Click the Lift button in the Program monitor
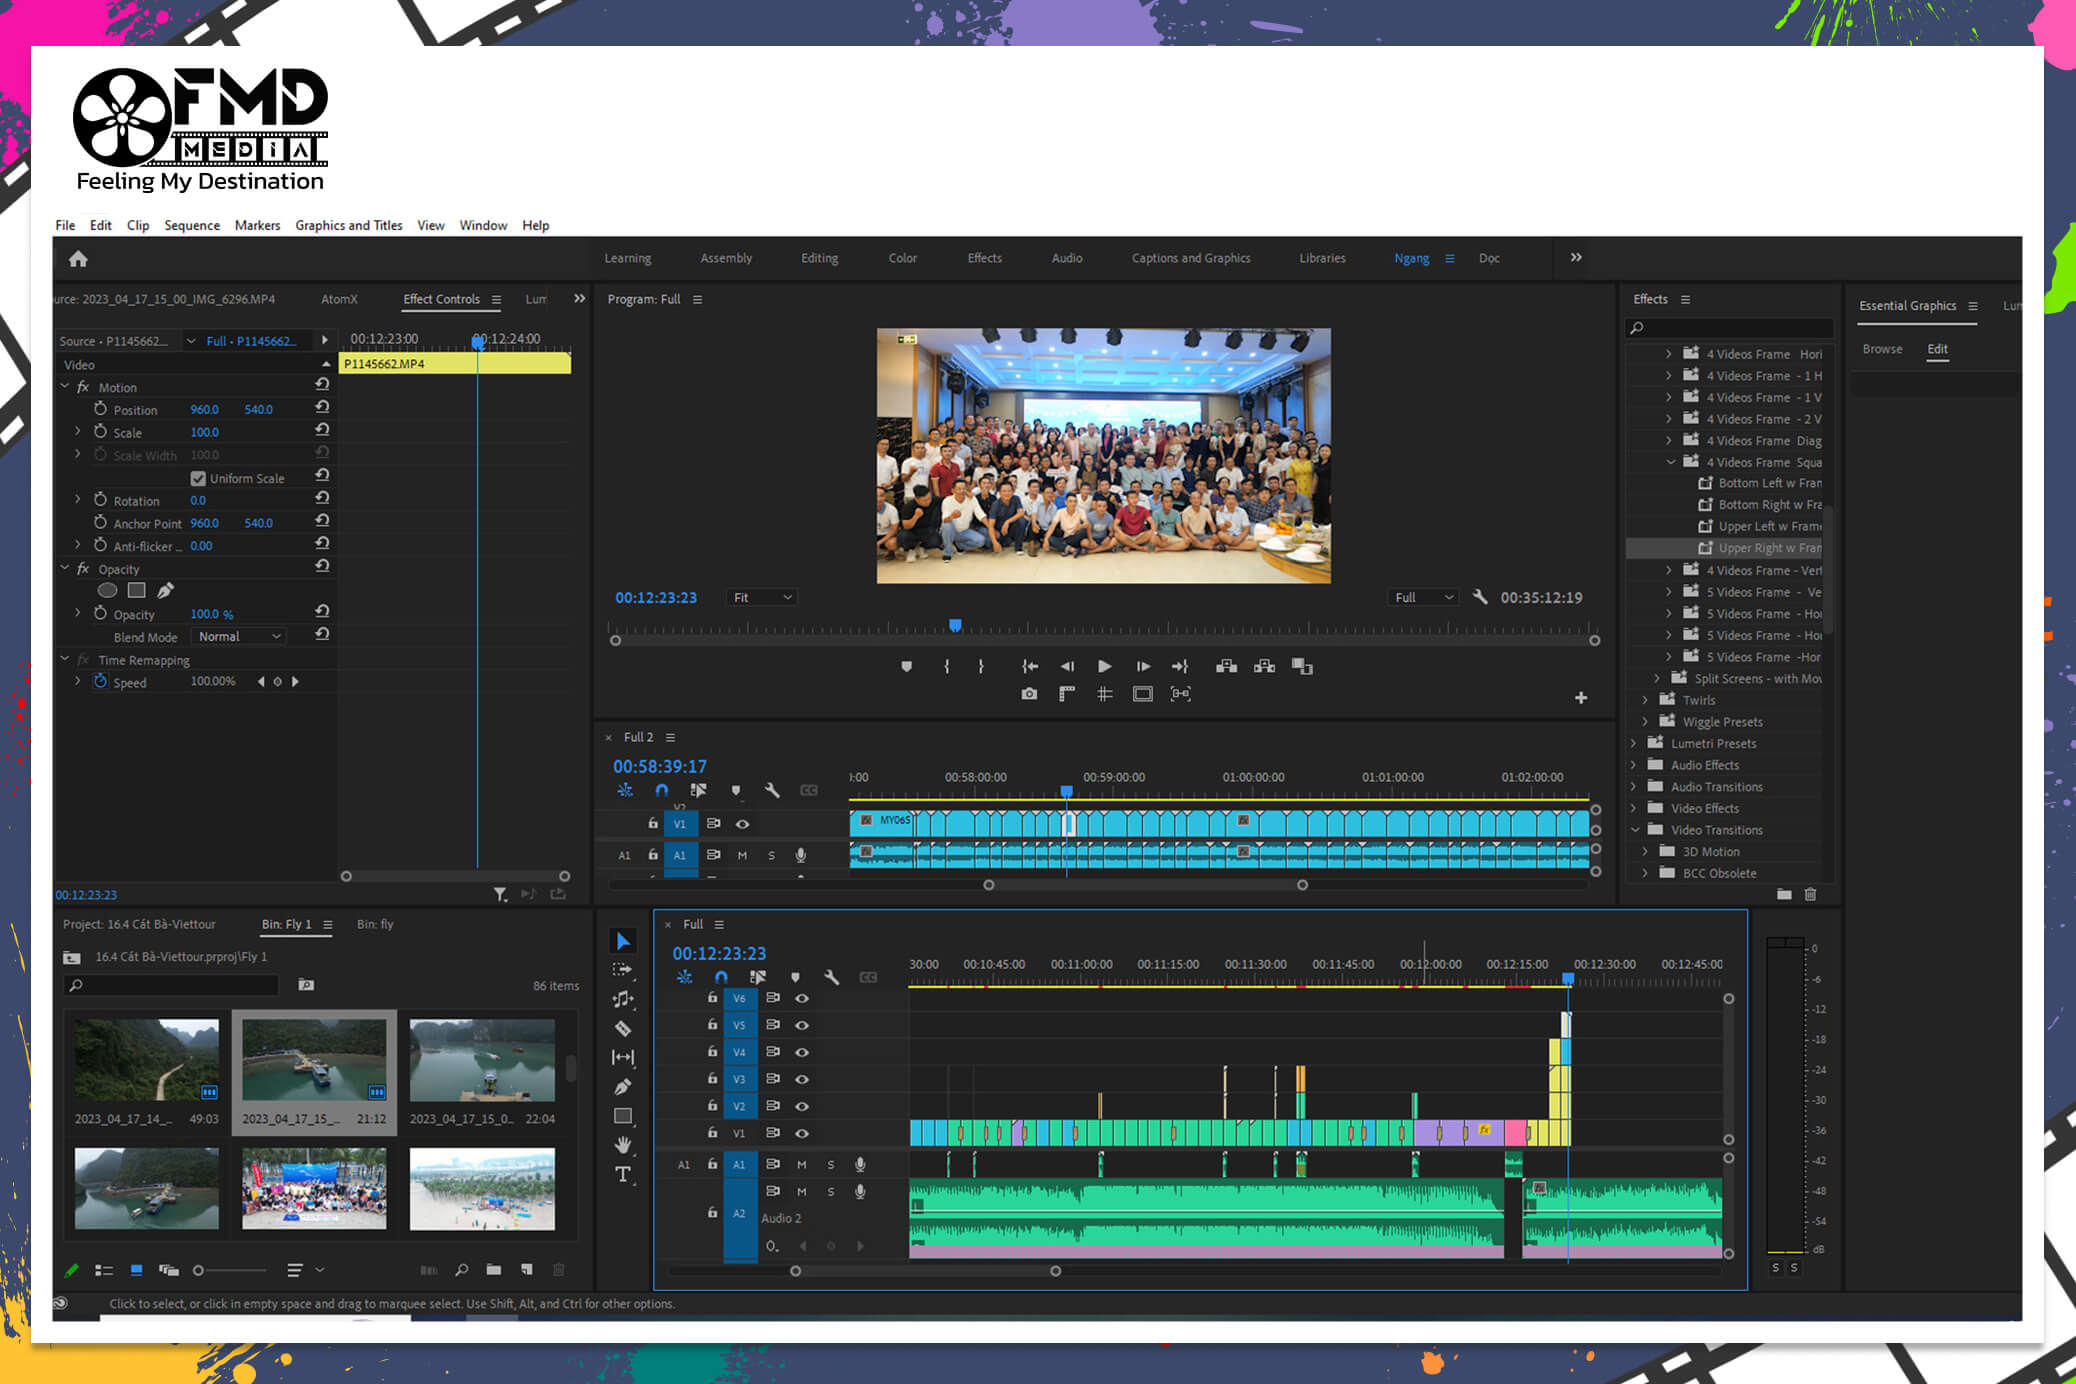 [x=1226, y=666]
